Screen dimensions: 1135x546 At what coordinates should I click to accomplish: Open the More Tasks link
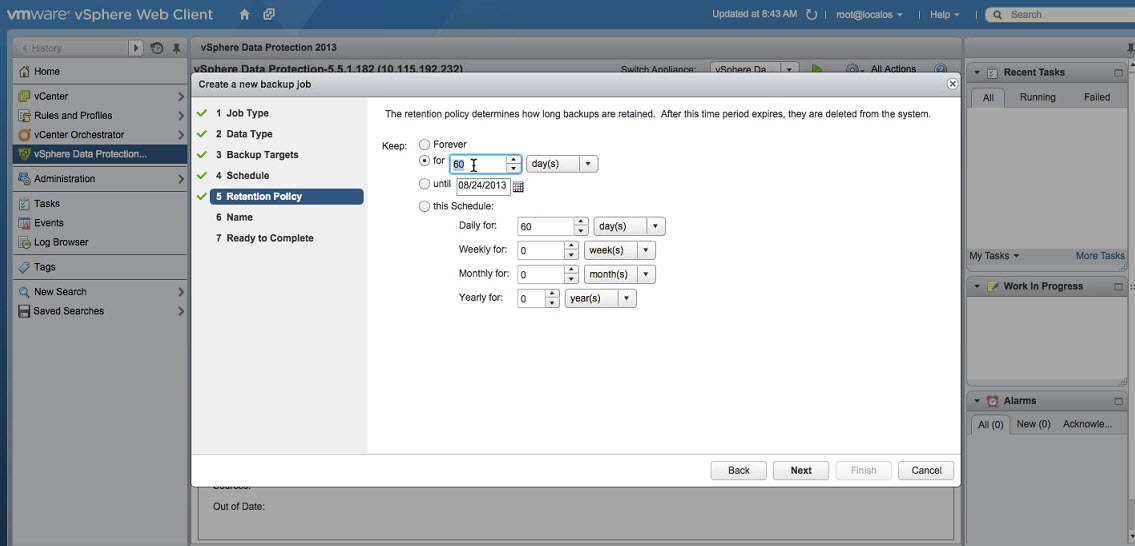(1100, 256)
